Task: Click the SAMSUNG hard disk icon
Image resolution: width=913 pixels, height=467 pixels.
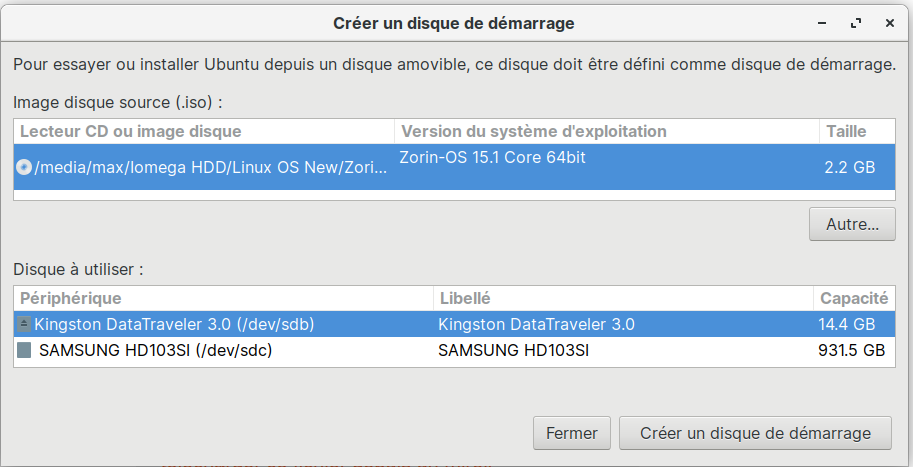Action: tap(24, 351)
